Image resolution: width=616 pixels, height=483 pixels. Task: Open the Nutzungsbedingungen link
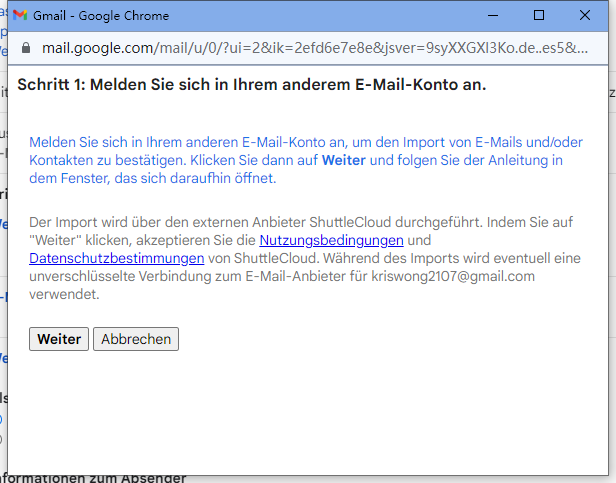331,241
